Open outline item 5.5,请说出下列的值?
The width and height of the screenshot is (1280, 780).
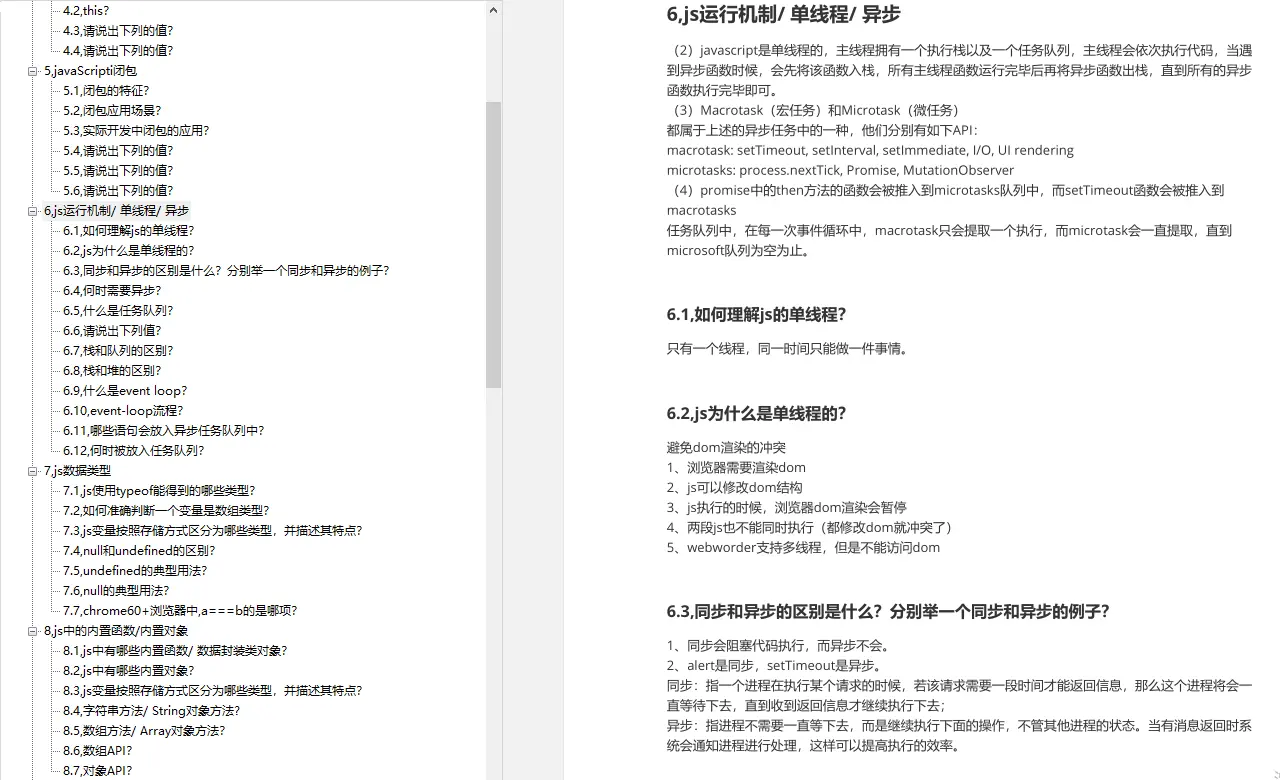point(118,171)
